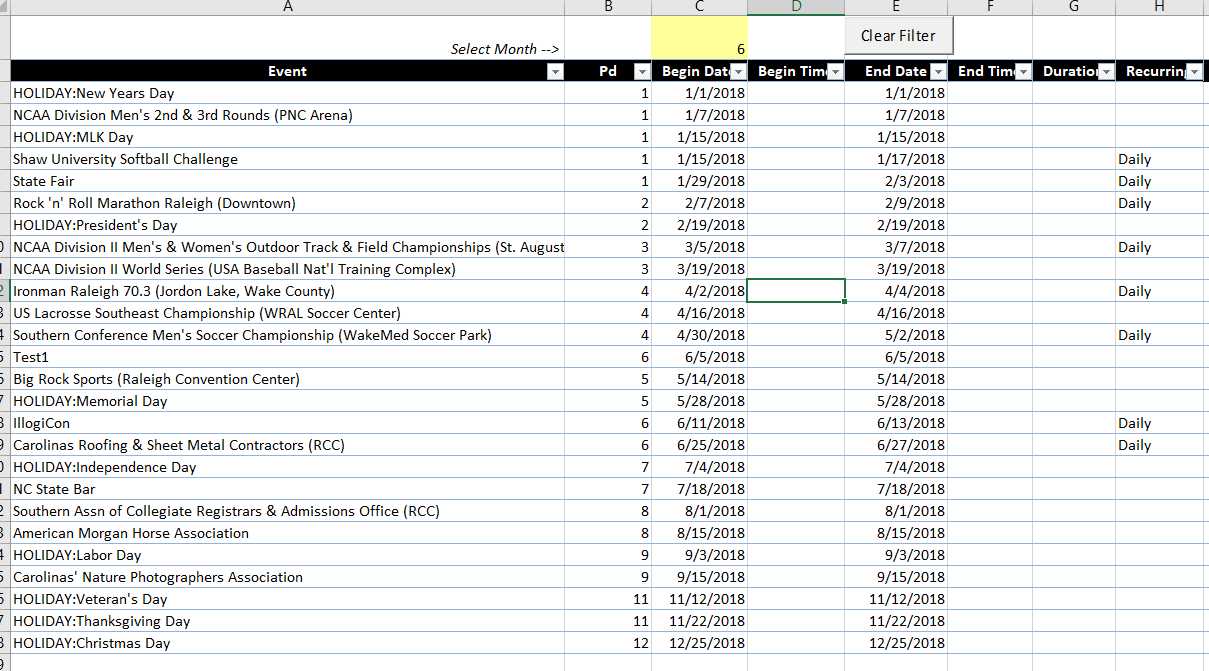Open the Pd column filter dropdown
Image resolution: width=1209 pixels, height=671 pixels.
pos(642,72)
